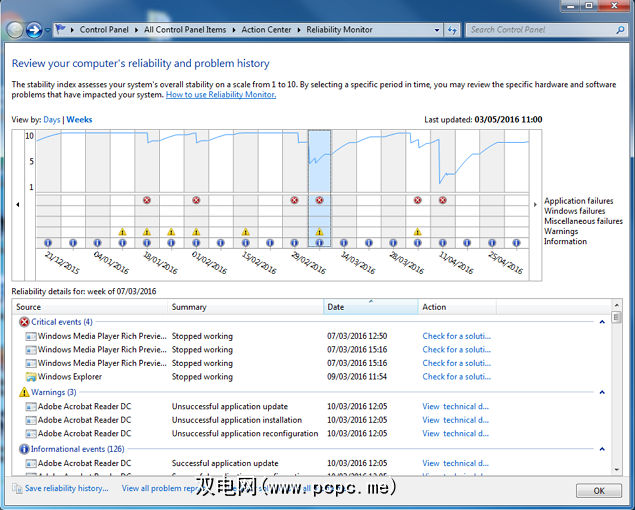Open Action Center in the breadcrumb path

[266, 30]
